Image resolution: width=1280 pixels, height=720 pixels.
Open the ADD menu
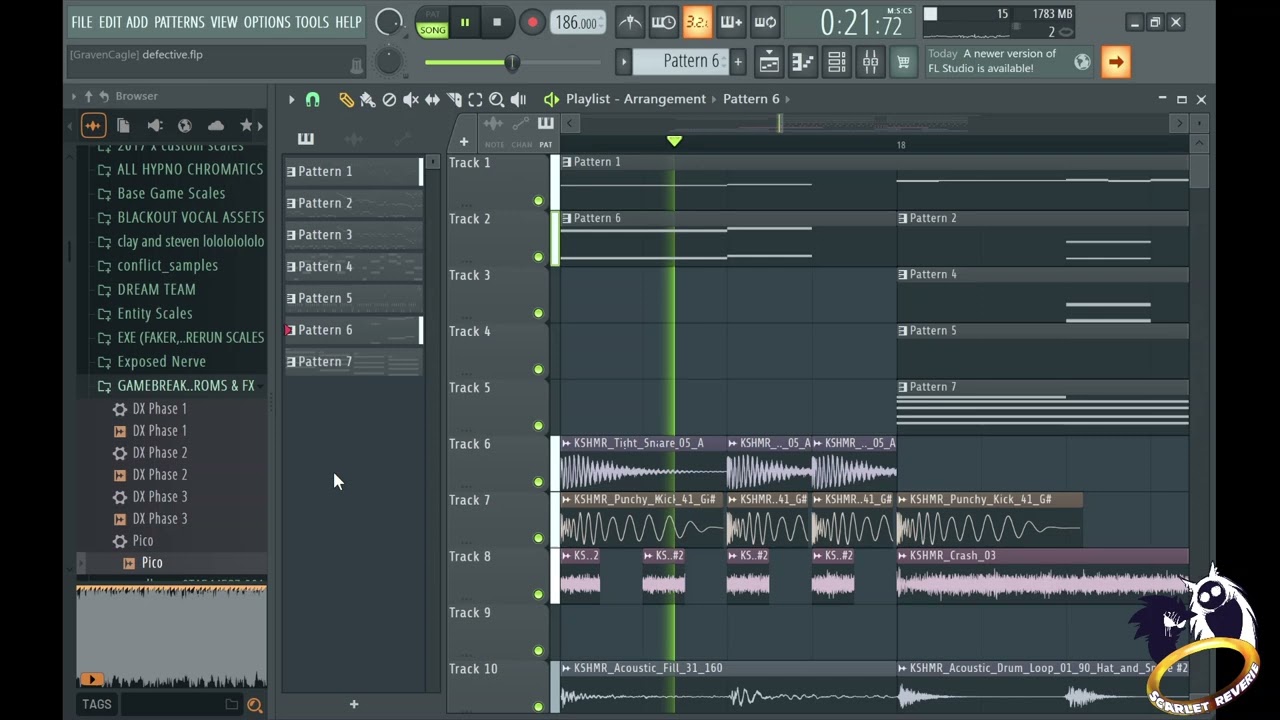[137, 22]
